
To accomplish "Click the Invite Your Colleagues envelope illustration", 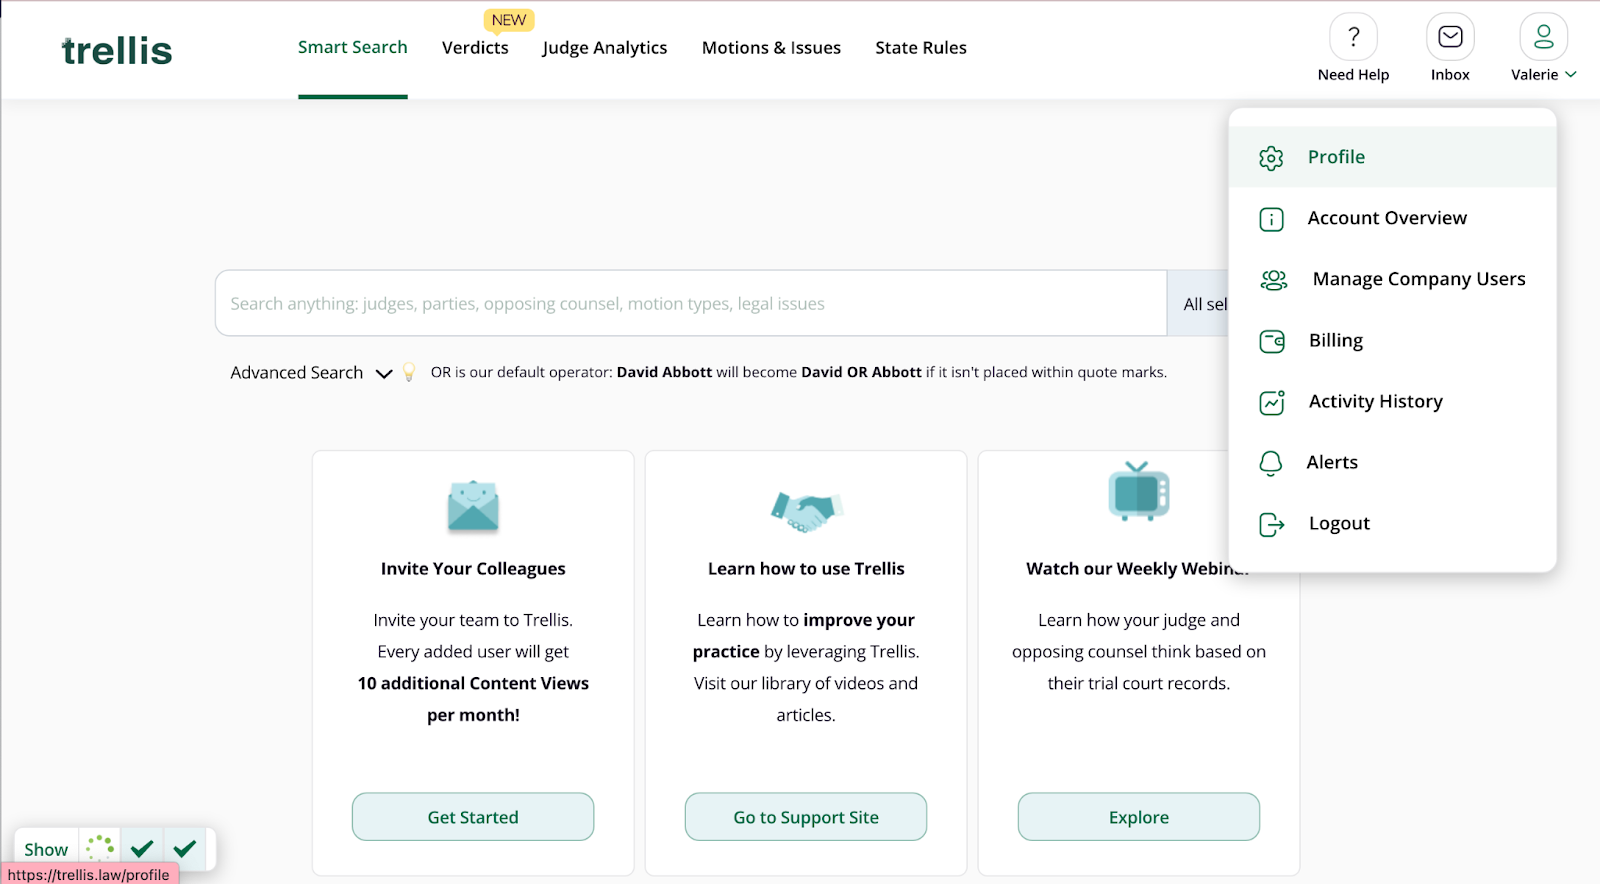I will tap(473, 506).
